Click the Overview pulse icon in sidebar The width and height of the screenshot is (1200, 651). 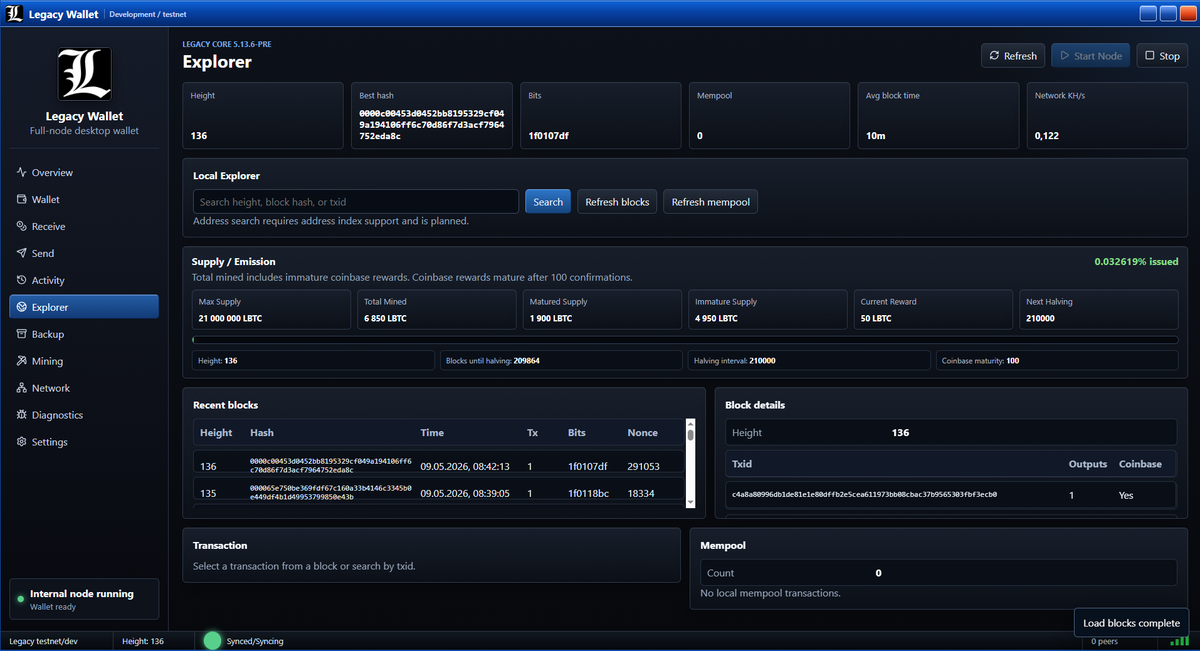point(22,173)
